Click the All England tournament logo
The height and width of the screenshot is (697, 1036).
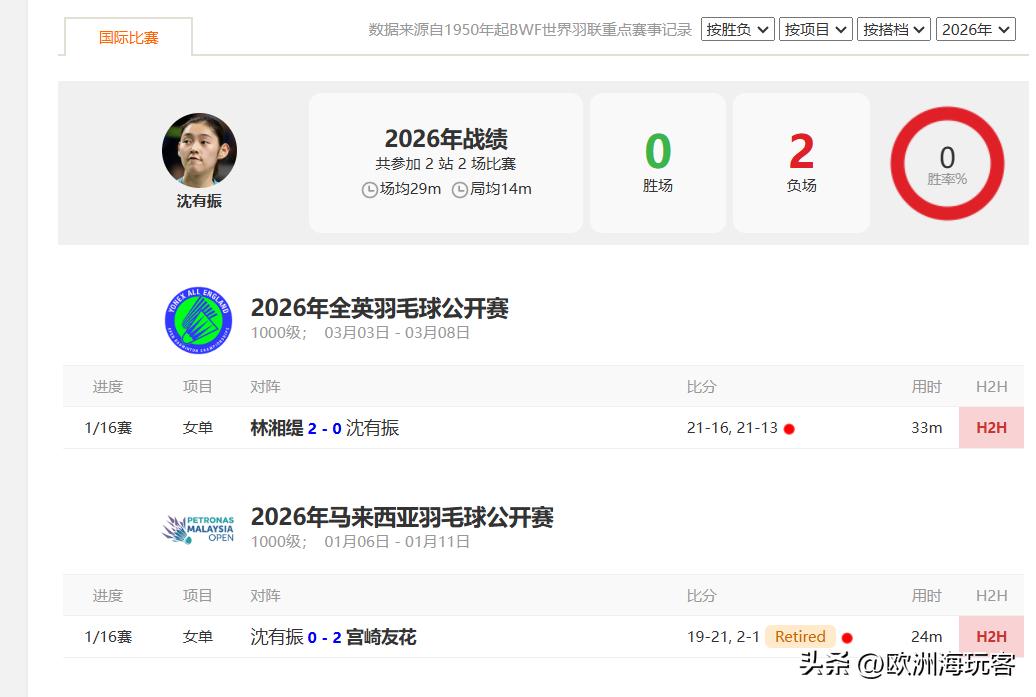pyautogui.click(x=198, y=320)
